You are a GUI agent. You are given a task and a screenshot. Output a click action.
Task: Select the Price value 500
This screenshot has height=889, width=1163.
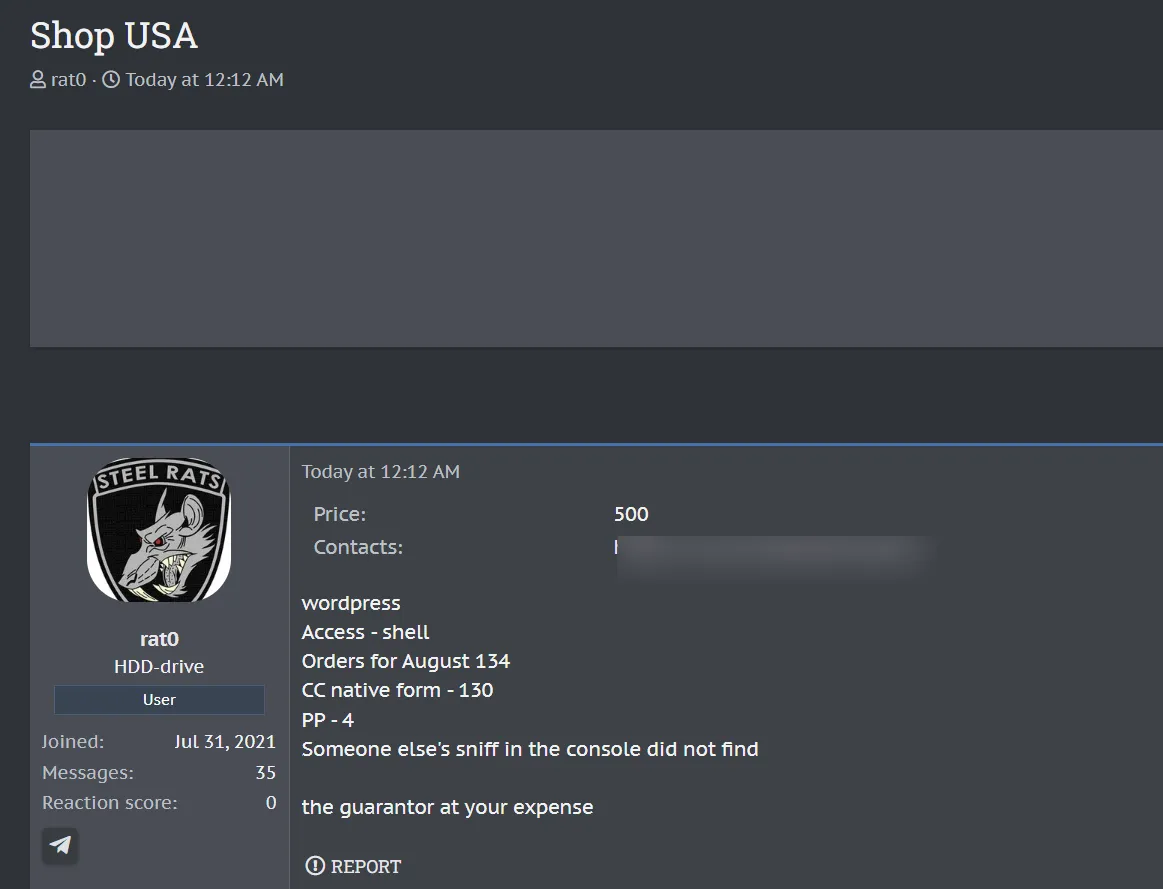tap(631, 515)
